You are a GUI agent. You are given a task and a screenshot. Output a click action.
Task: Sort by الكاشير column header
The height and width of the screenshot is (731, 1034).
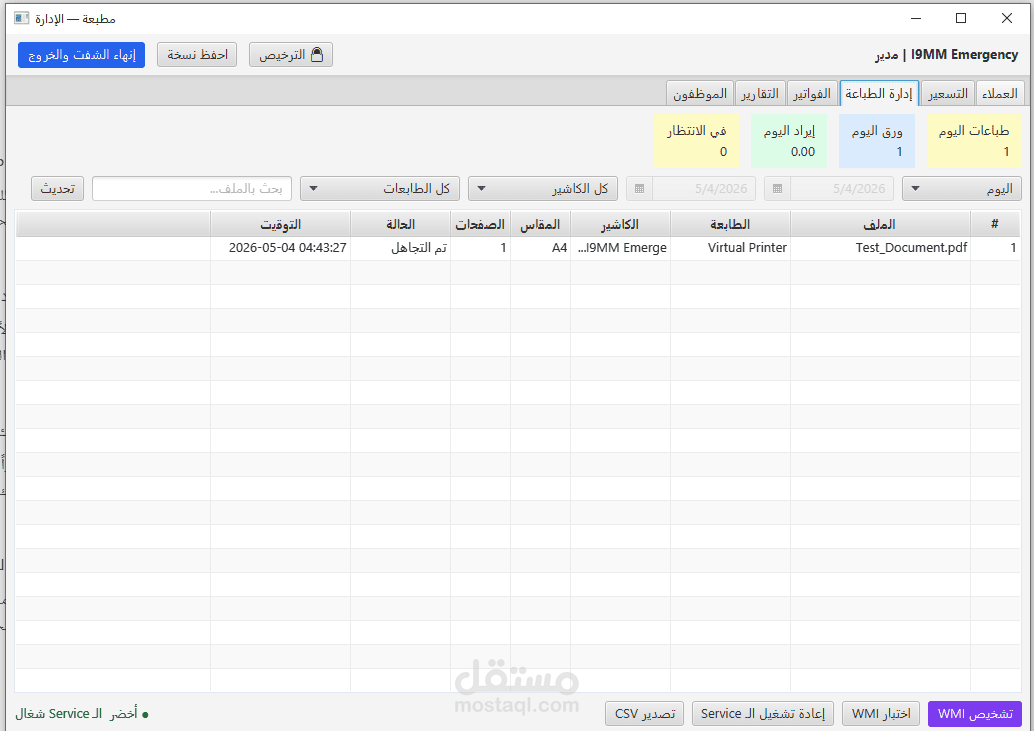coord(620,225)
